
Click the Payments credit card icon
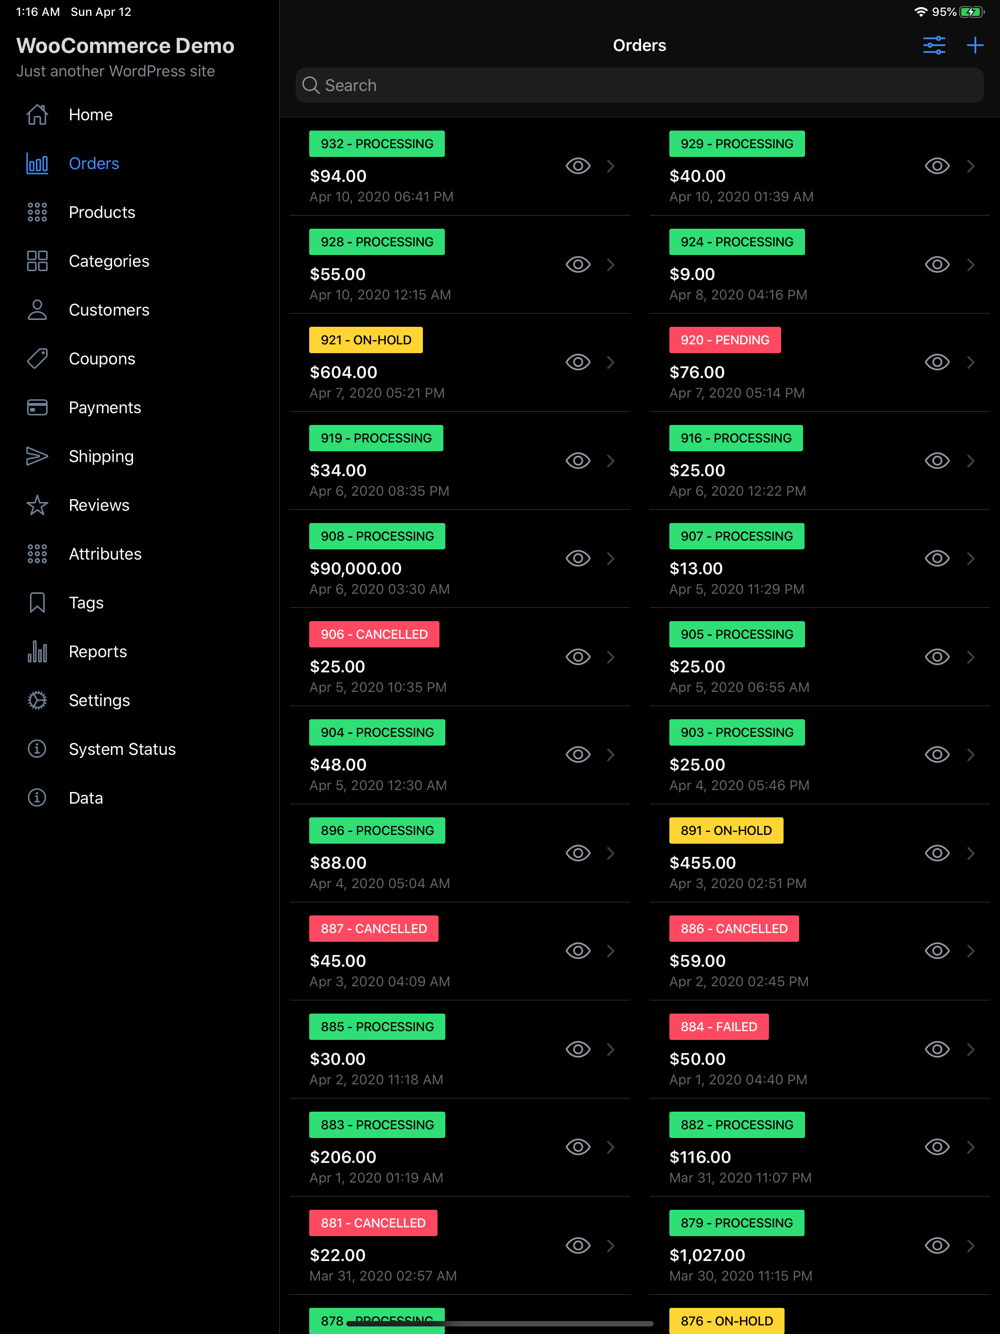pos(37,407)
